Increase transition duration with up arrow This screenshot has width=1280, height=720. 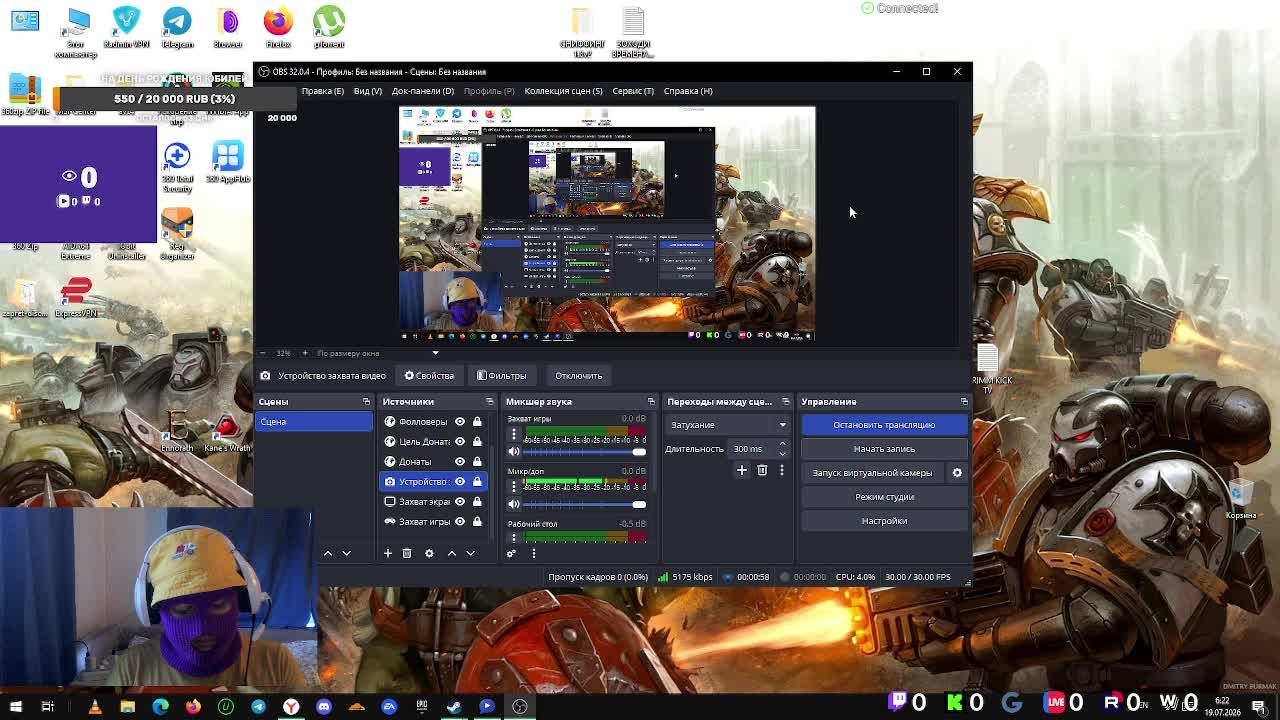[782, 445]
